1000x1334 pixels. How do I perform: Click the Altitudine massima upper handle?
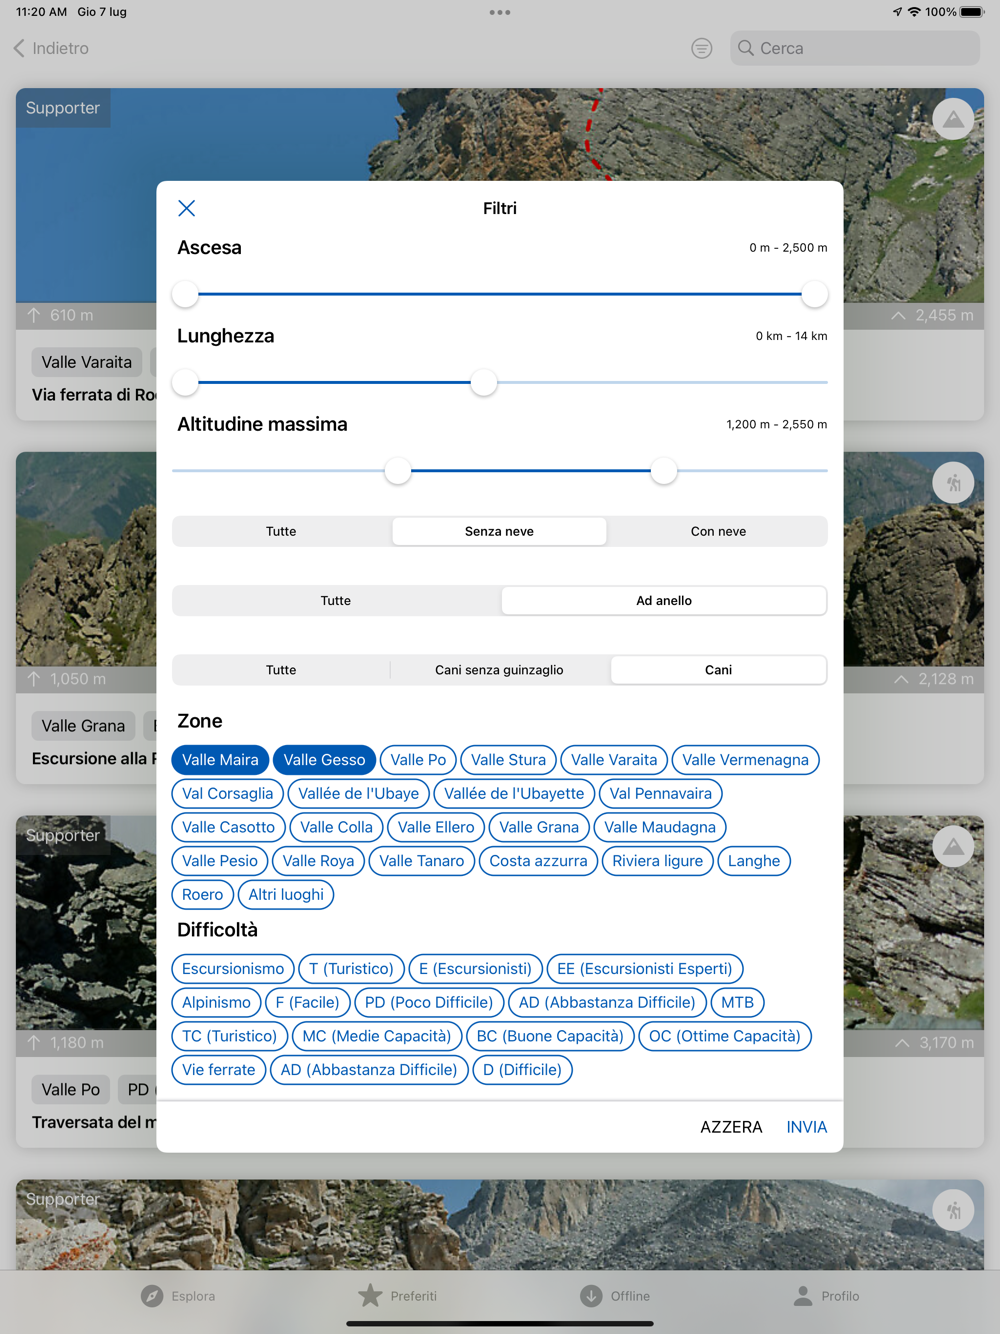coord(664,471)
